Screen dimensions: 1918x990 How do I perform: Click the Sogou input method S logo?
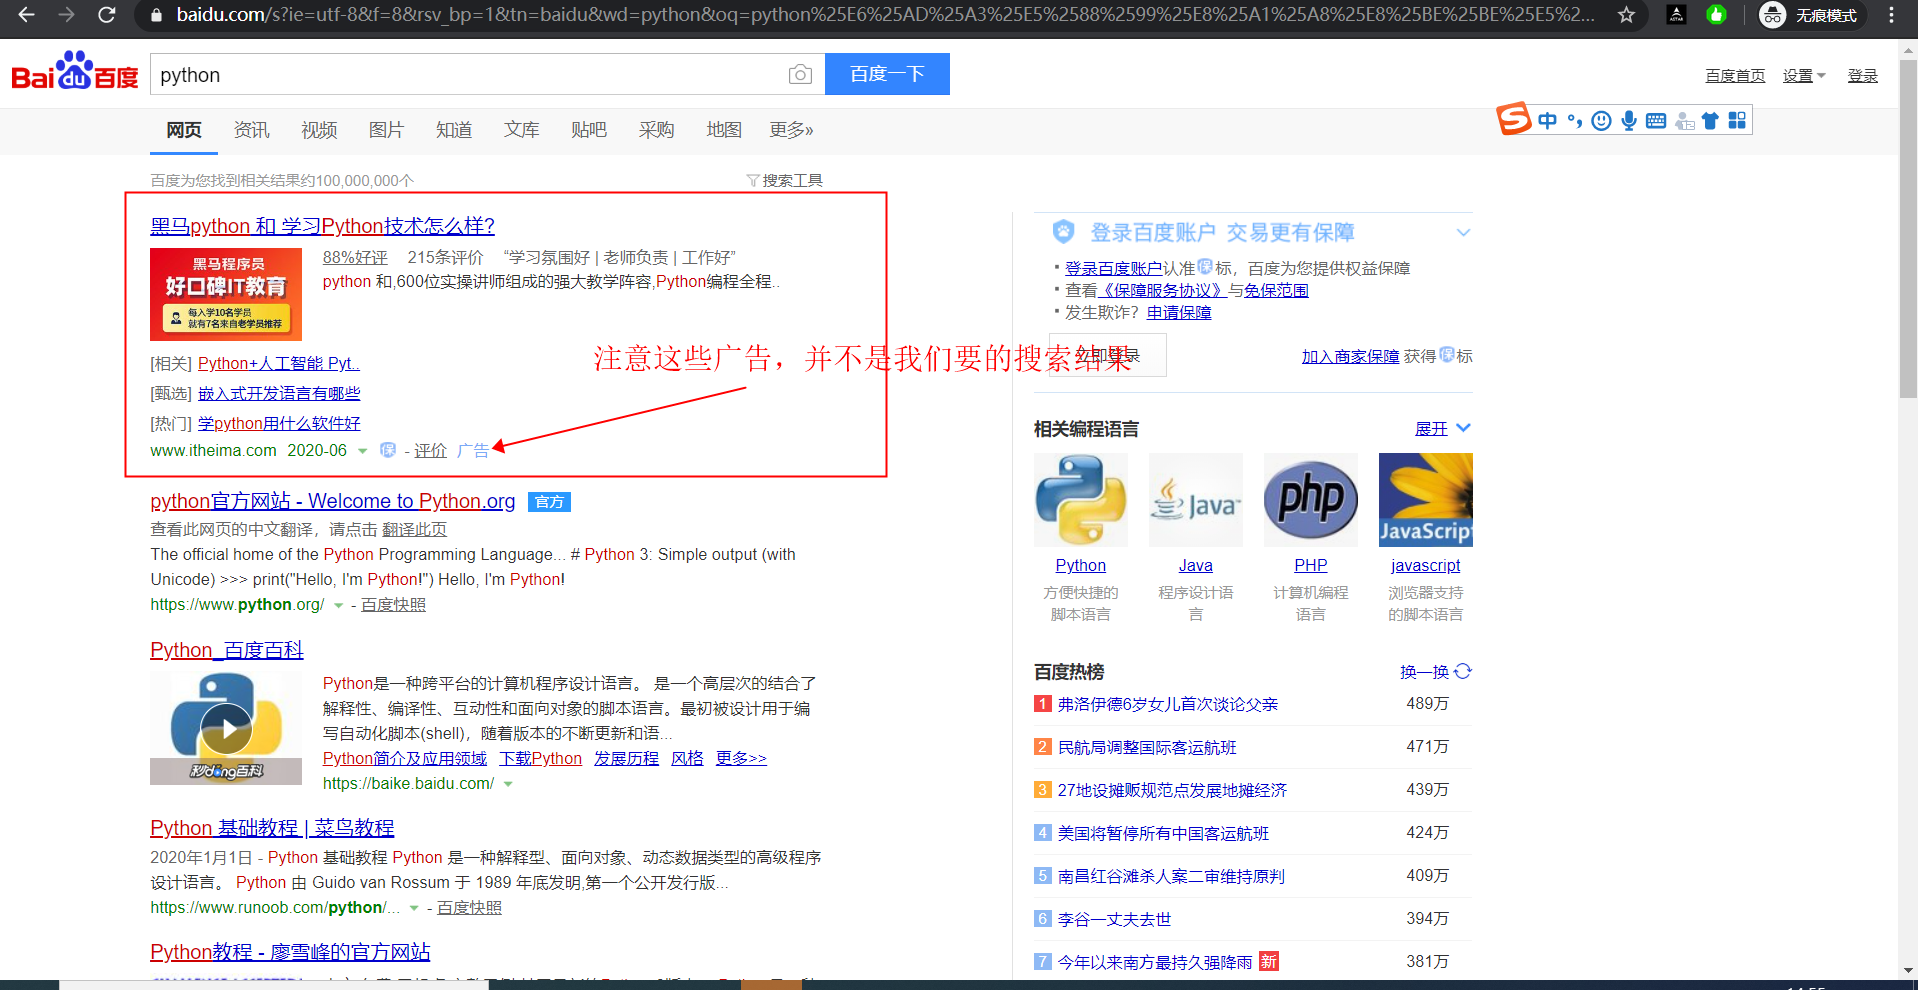click(1514, 118)
